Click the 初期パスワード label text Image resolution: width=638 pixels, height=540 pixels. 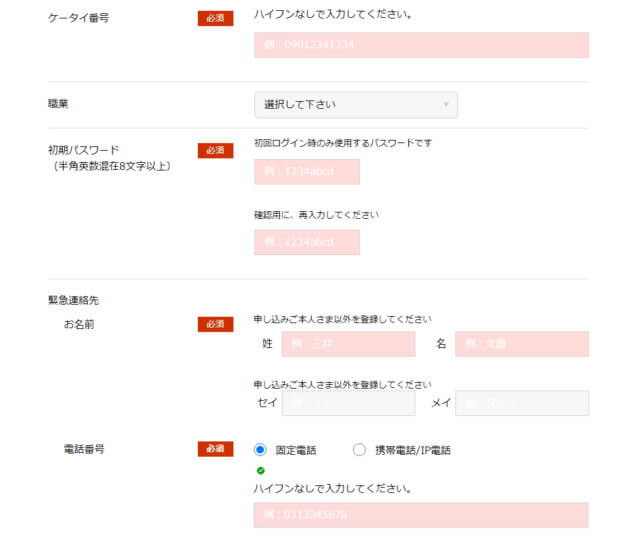point(83,150)
